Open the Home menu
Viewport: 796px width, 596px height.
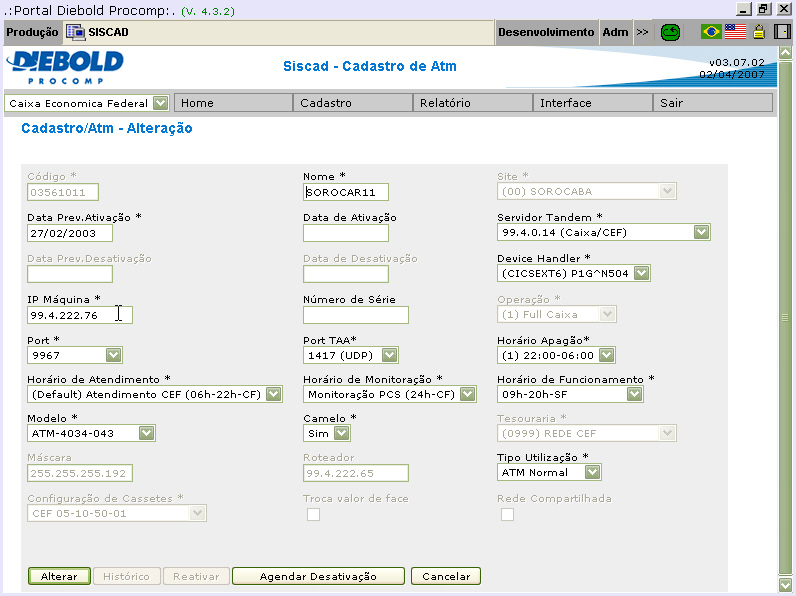point(234,103)
